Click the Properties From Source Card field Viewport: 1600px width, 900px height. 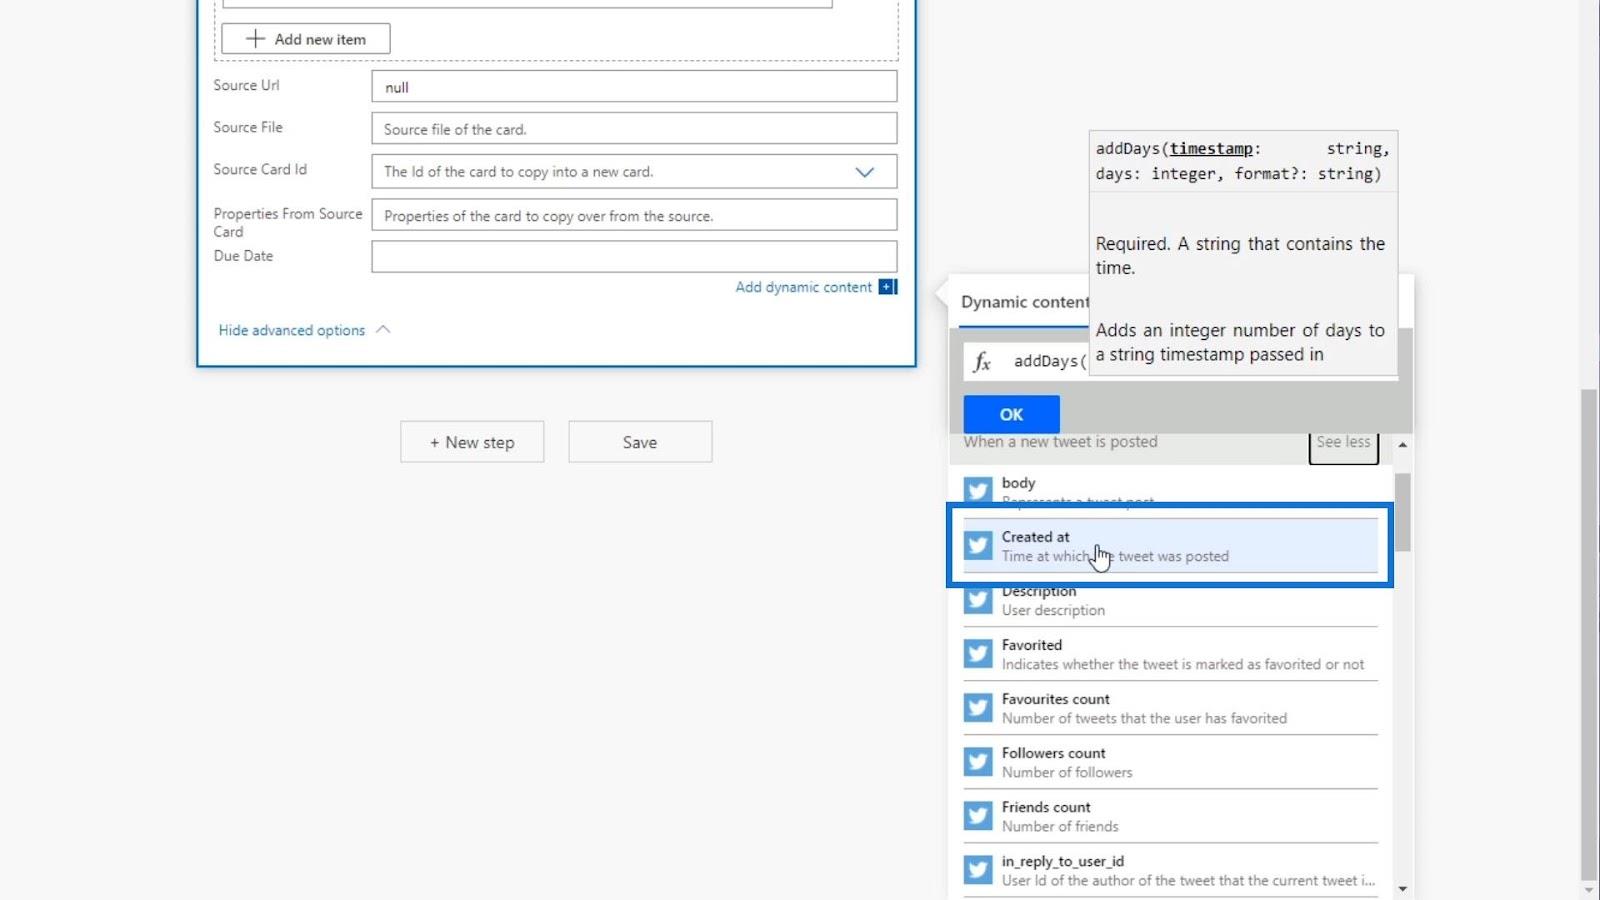click(634, 215)
